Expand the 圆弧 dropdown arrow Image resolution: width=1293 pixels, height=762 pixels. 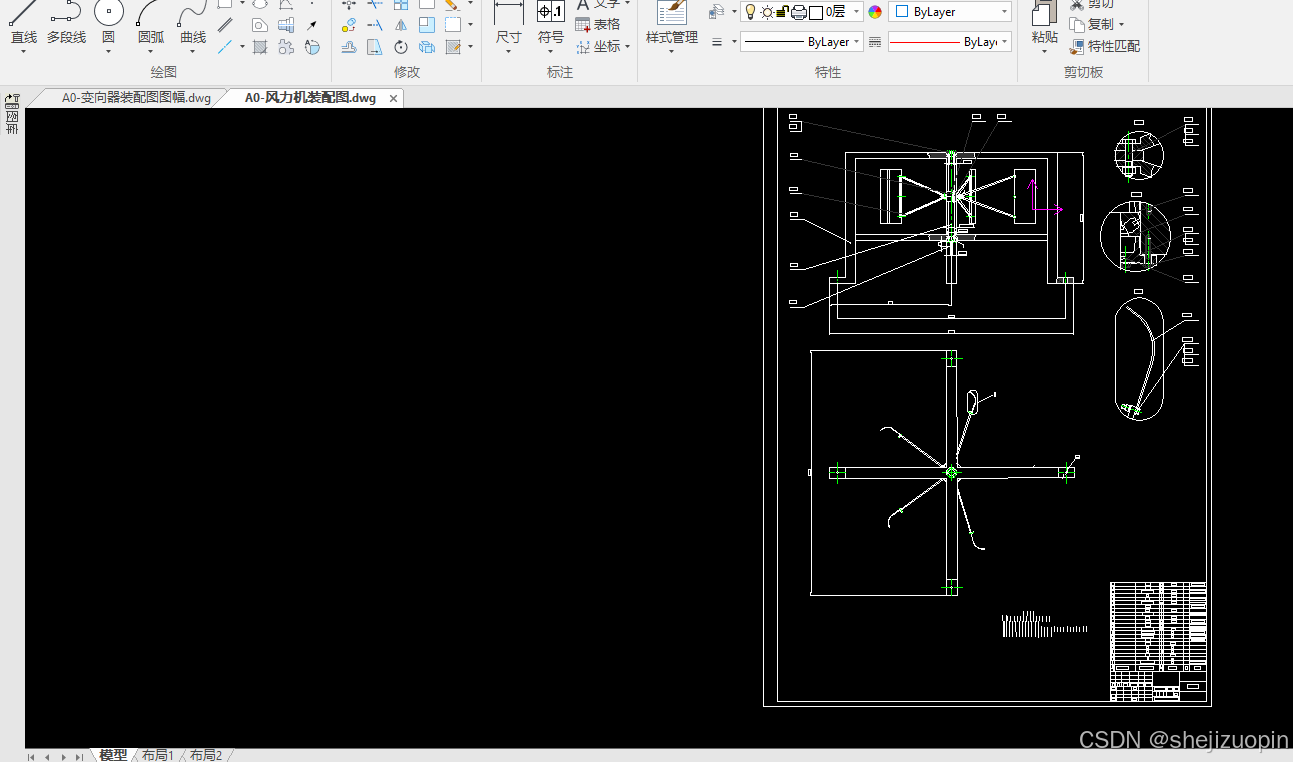[150, 52]
